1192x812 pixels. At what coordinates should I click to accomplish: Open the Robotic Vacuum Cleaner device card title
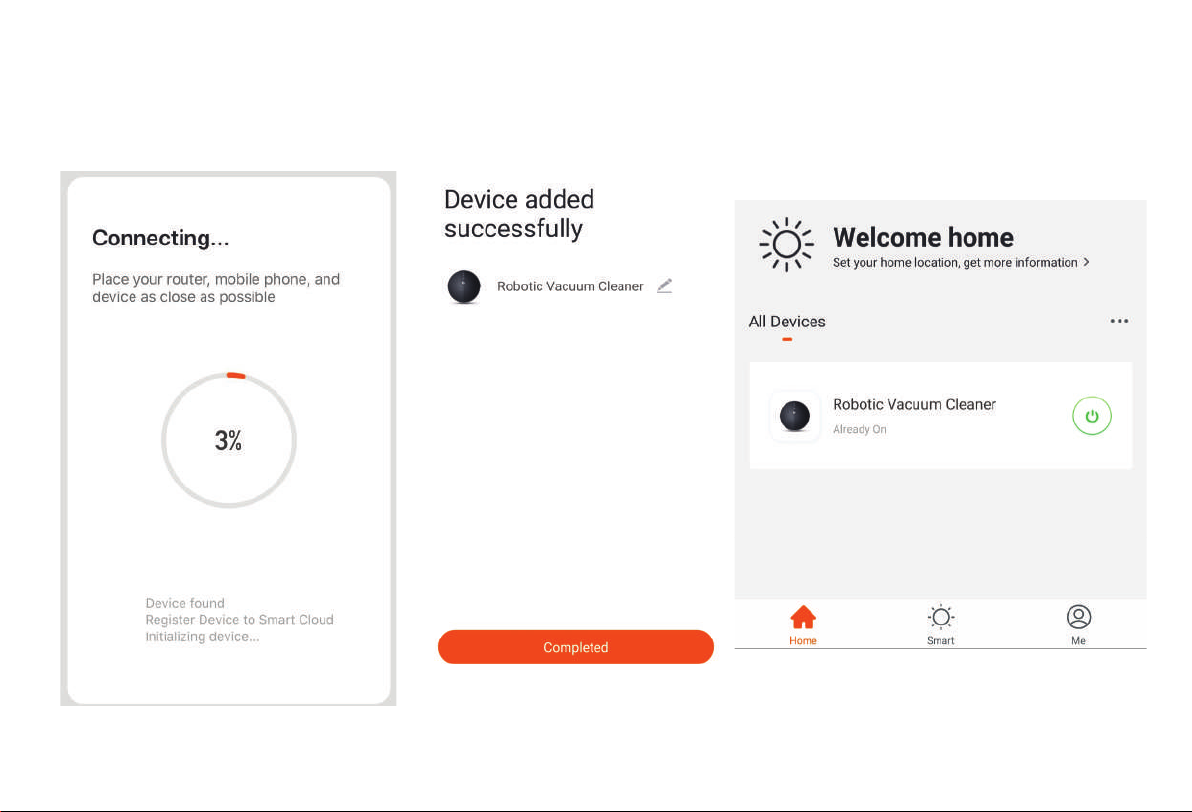tap(915, 404)
